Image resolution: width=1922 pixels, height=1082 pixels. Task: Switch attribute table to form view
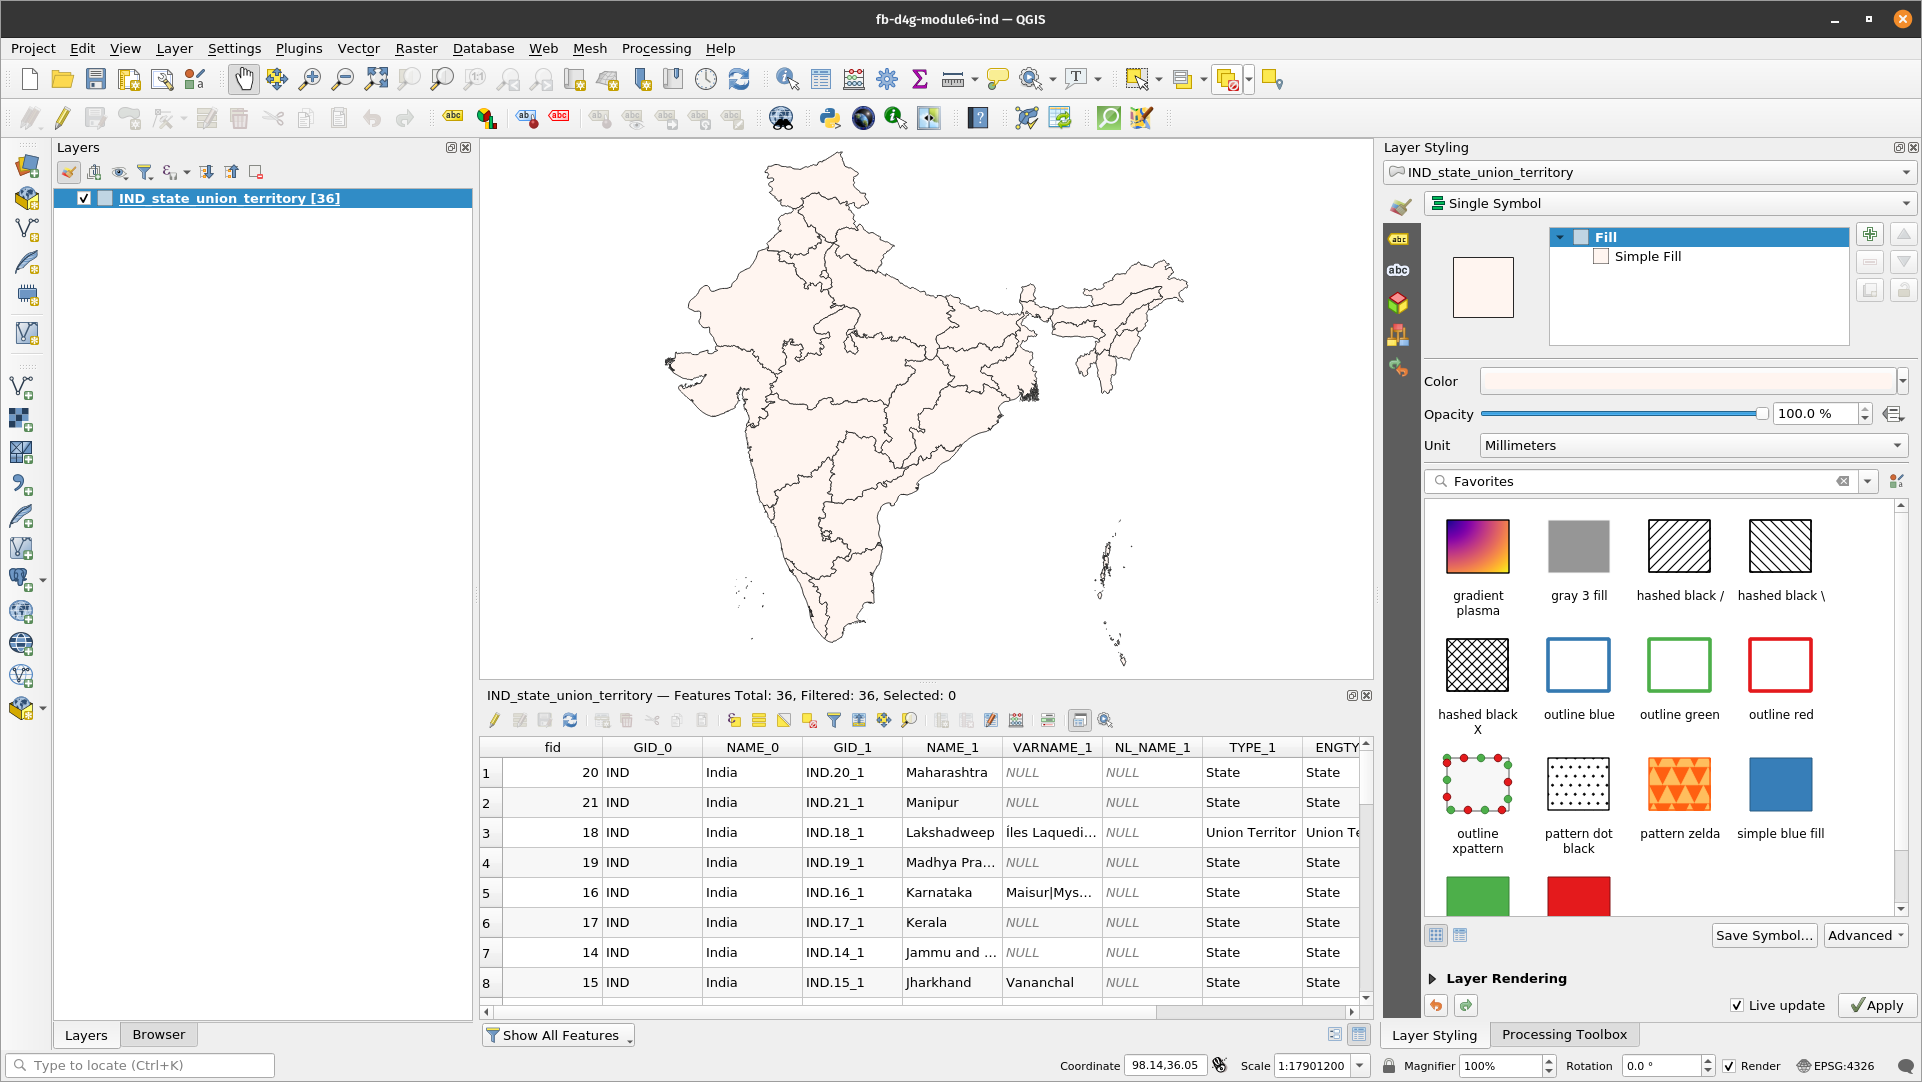tap(1335, 1035)
